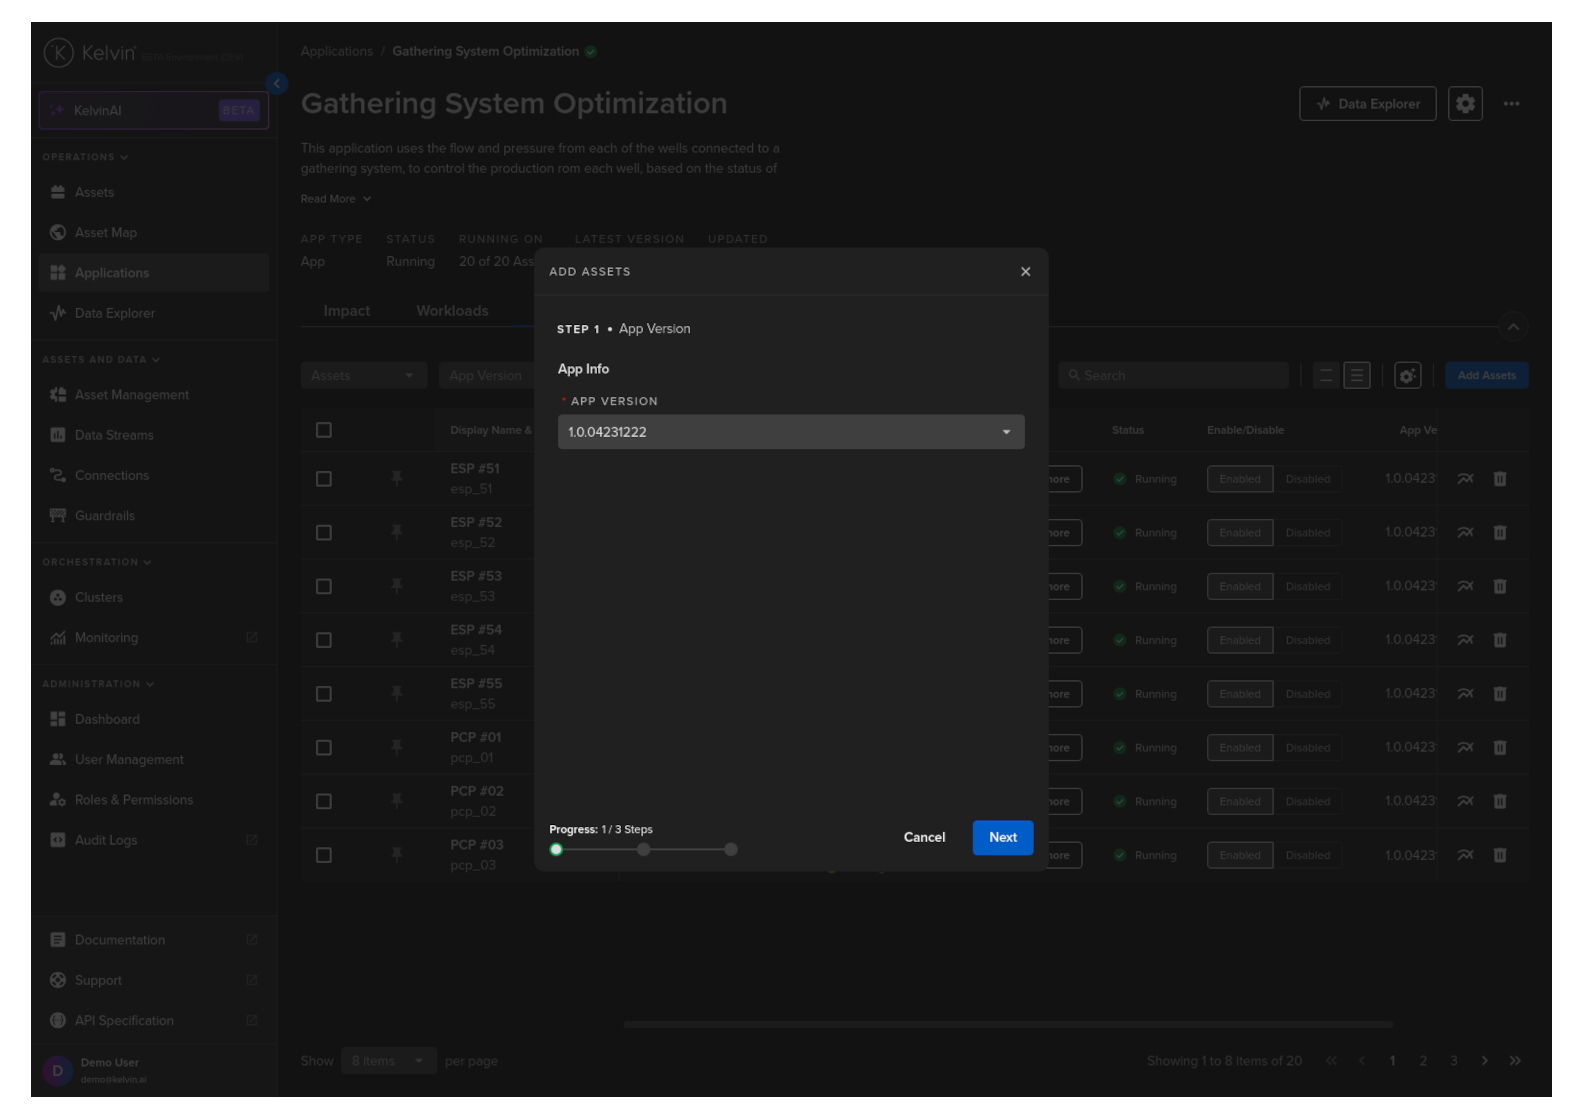Viewport: 1584px width, 1120px height.
Task: Close the Add Assets dialog
Action: point(1025,272)
